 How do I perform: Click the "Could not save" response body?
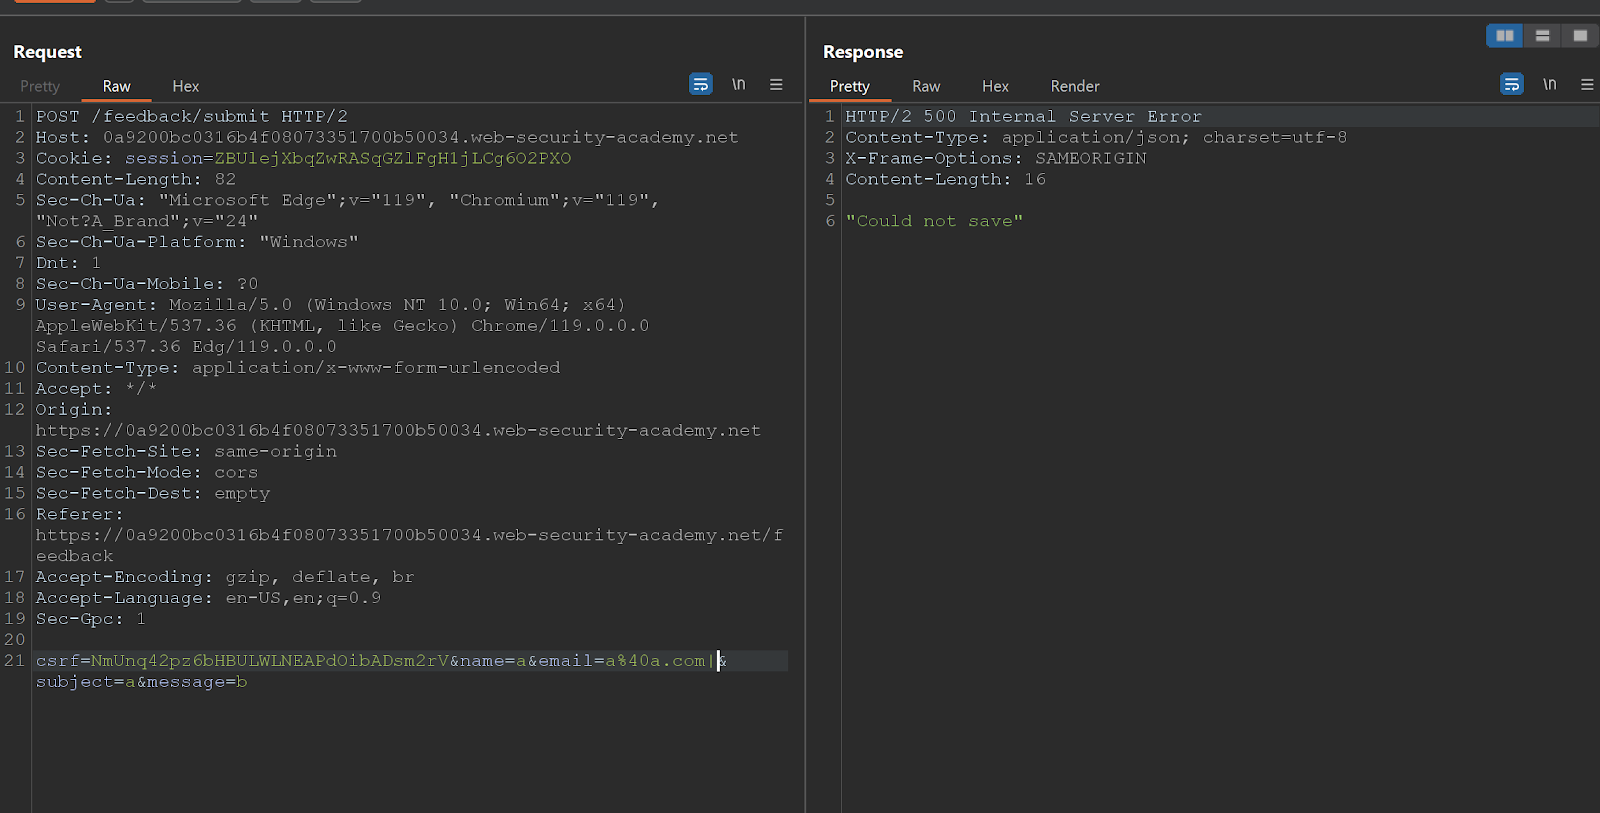click(x=934, y=222)
